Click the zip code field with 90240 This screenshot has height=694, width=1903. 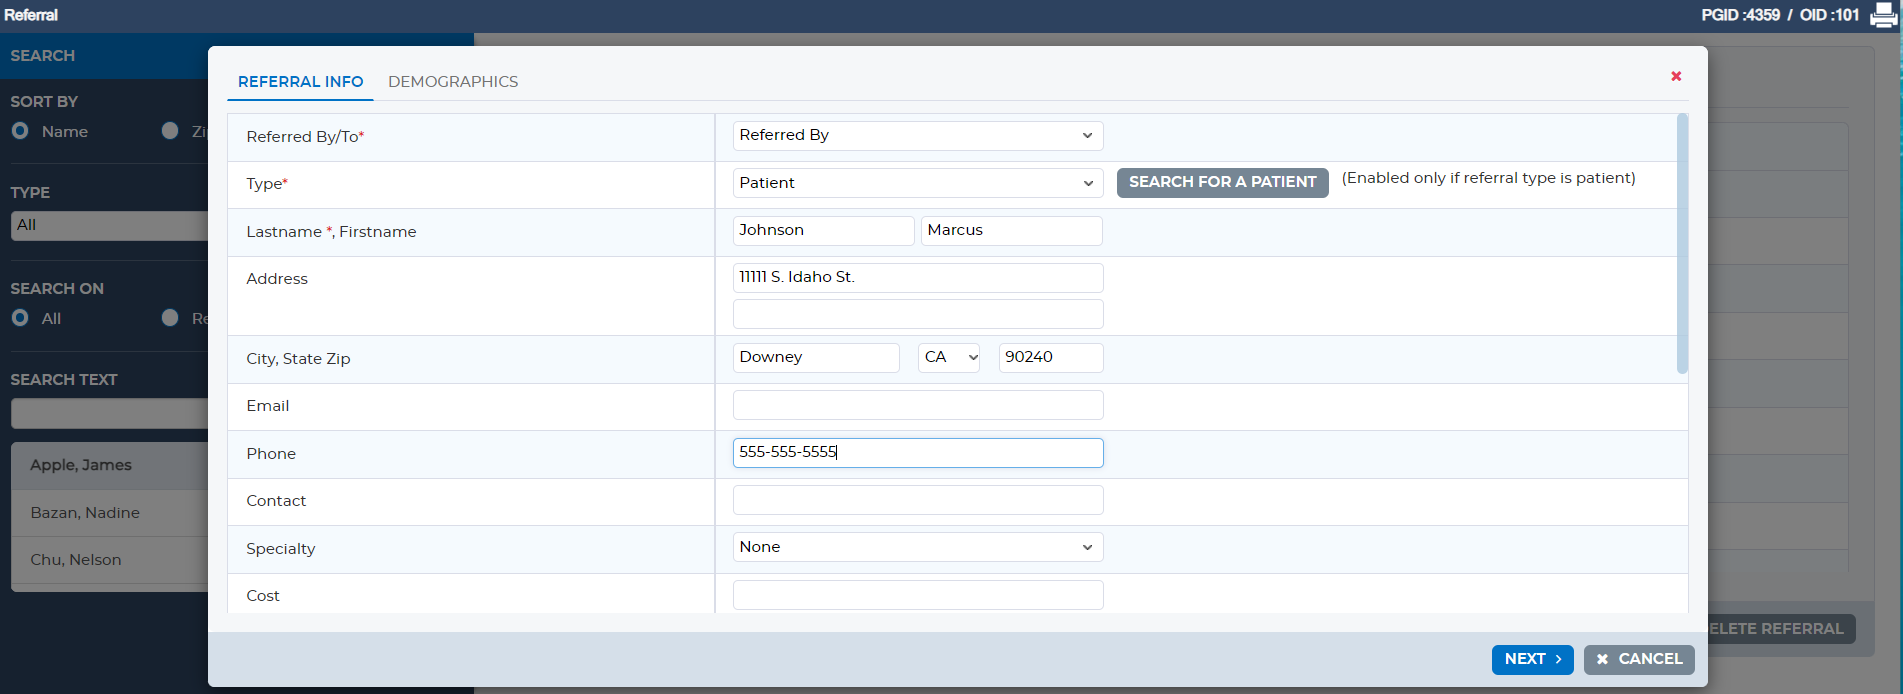click(x=1050, y=358)
